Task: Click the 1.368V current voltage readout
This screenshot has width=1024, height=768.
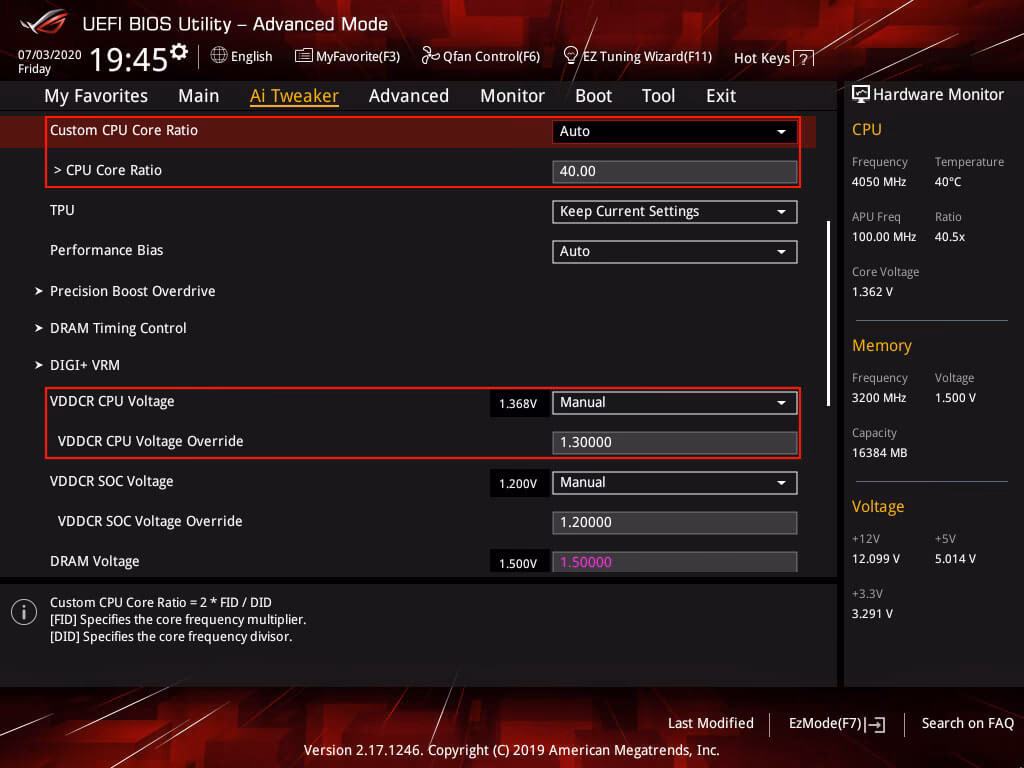Action: [518, 404]
